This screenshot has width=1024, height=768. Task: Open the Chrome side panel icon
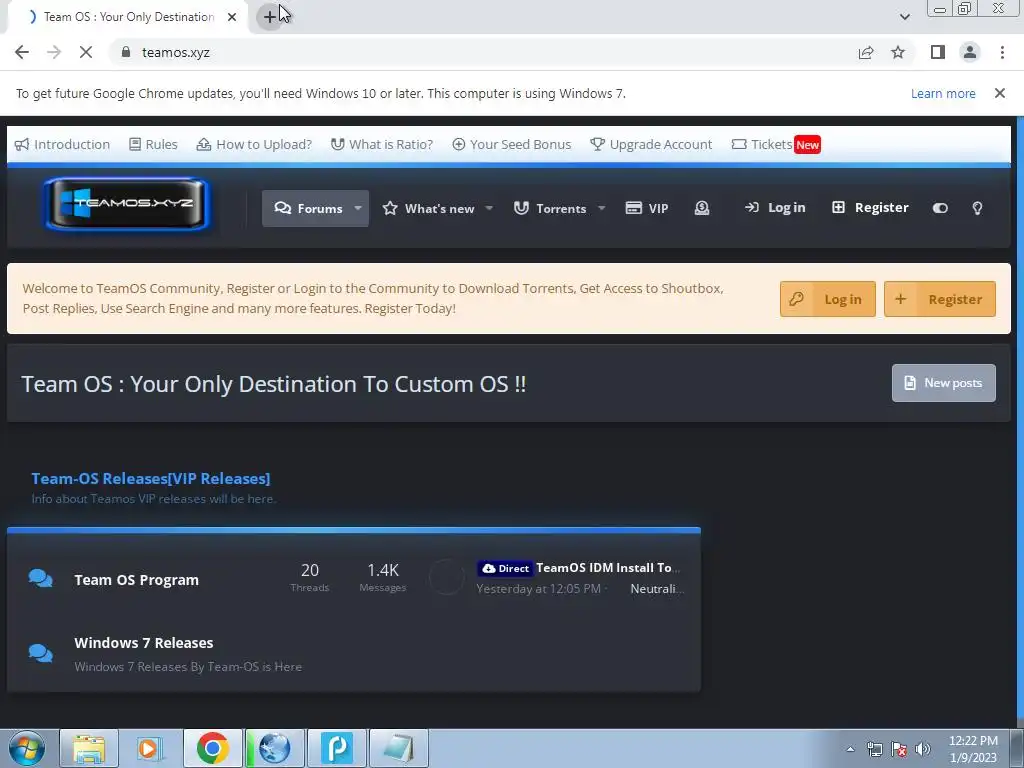[x=938, y=52]
